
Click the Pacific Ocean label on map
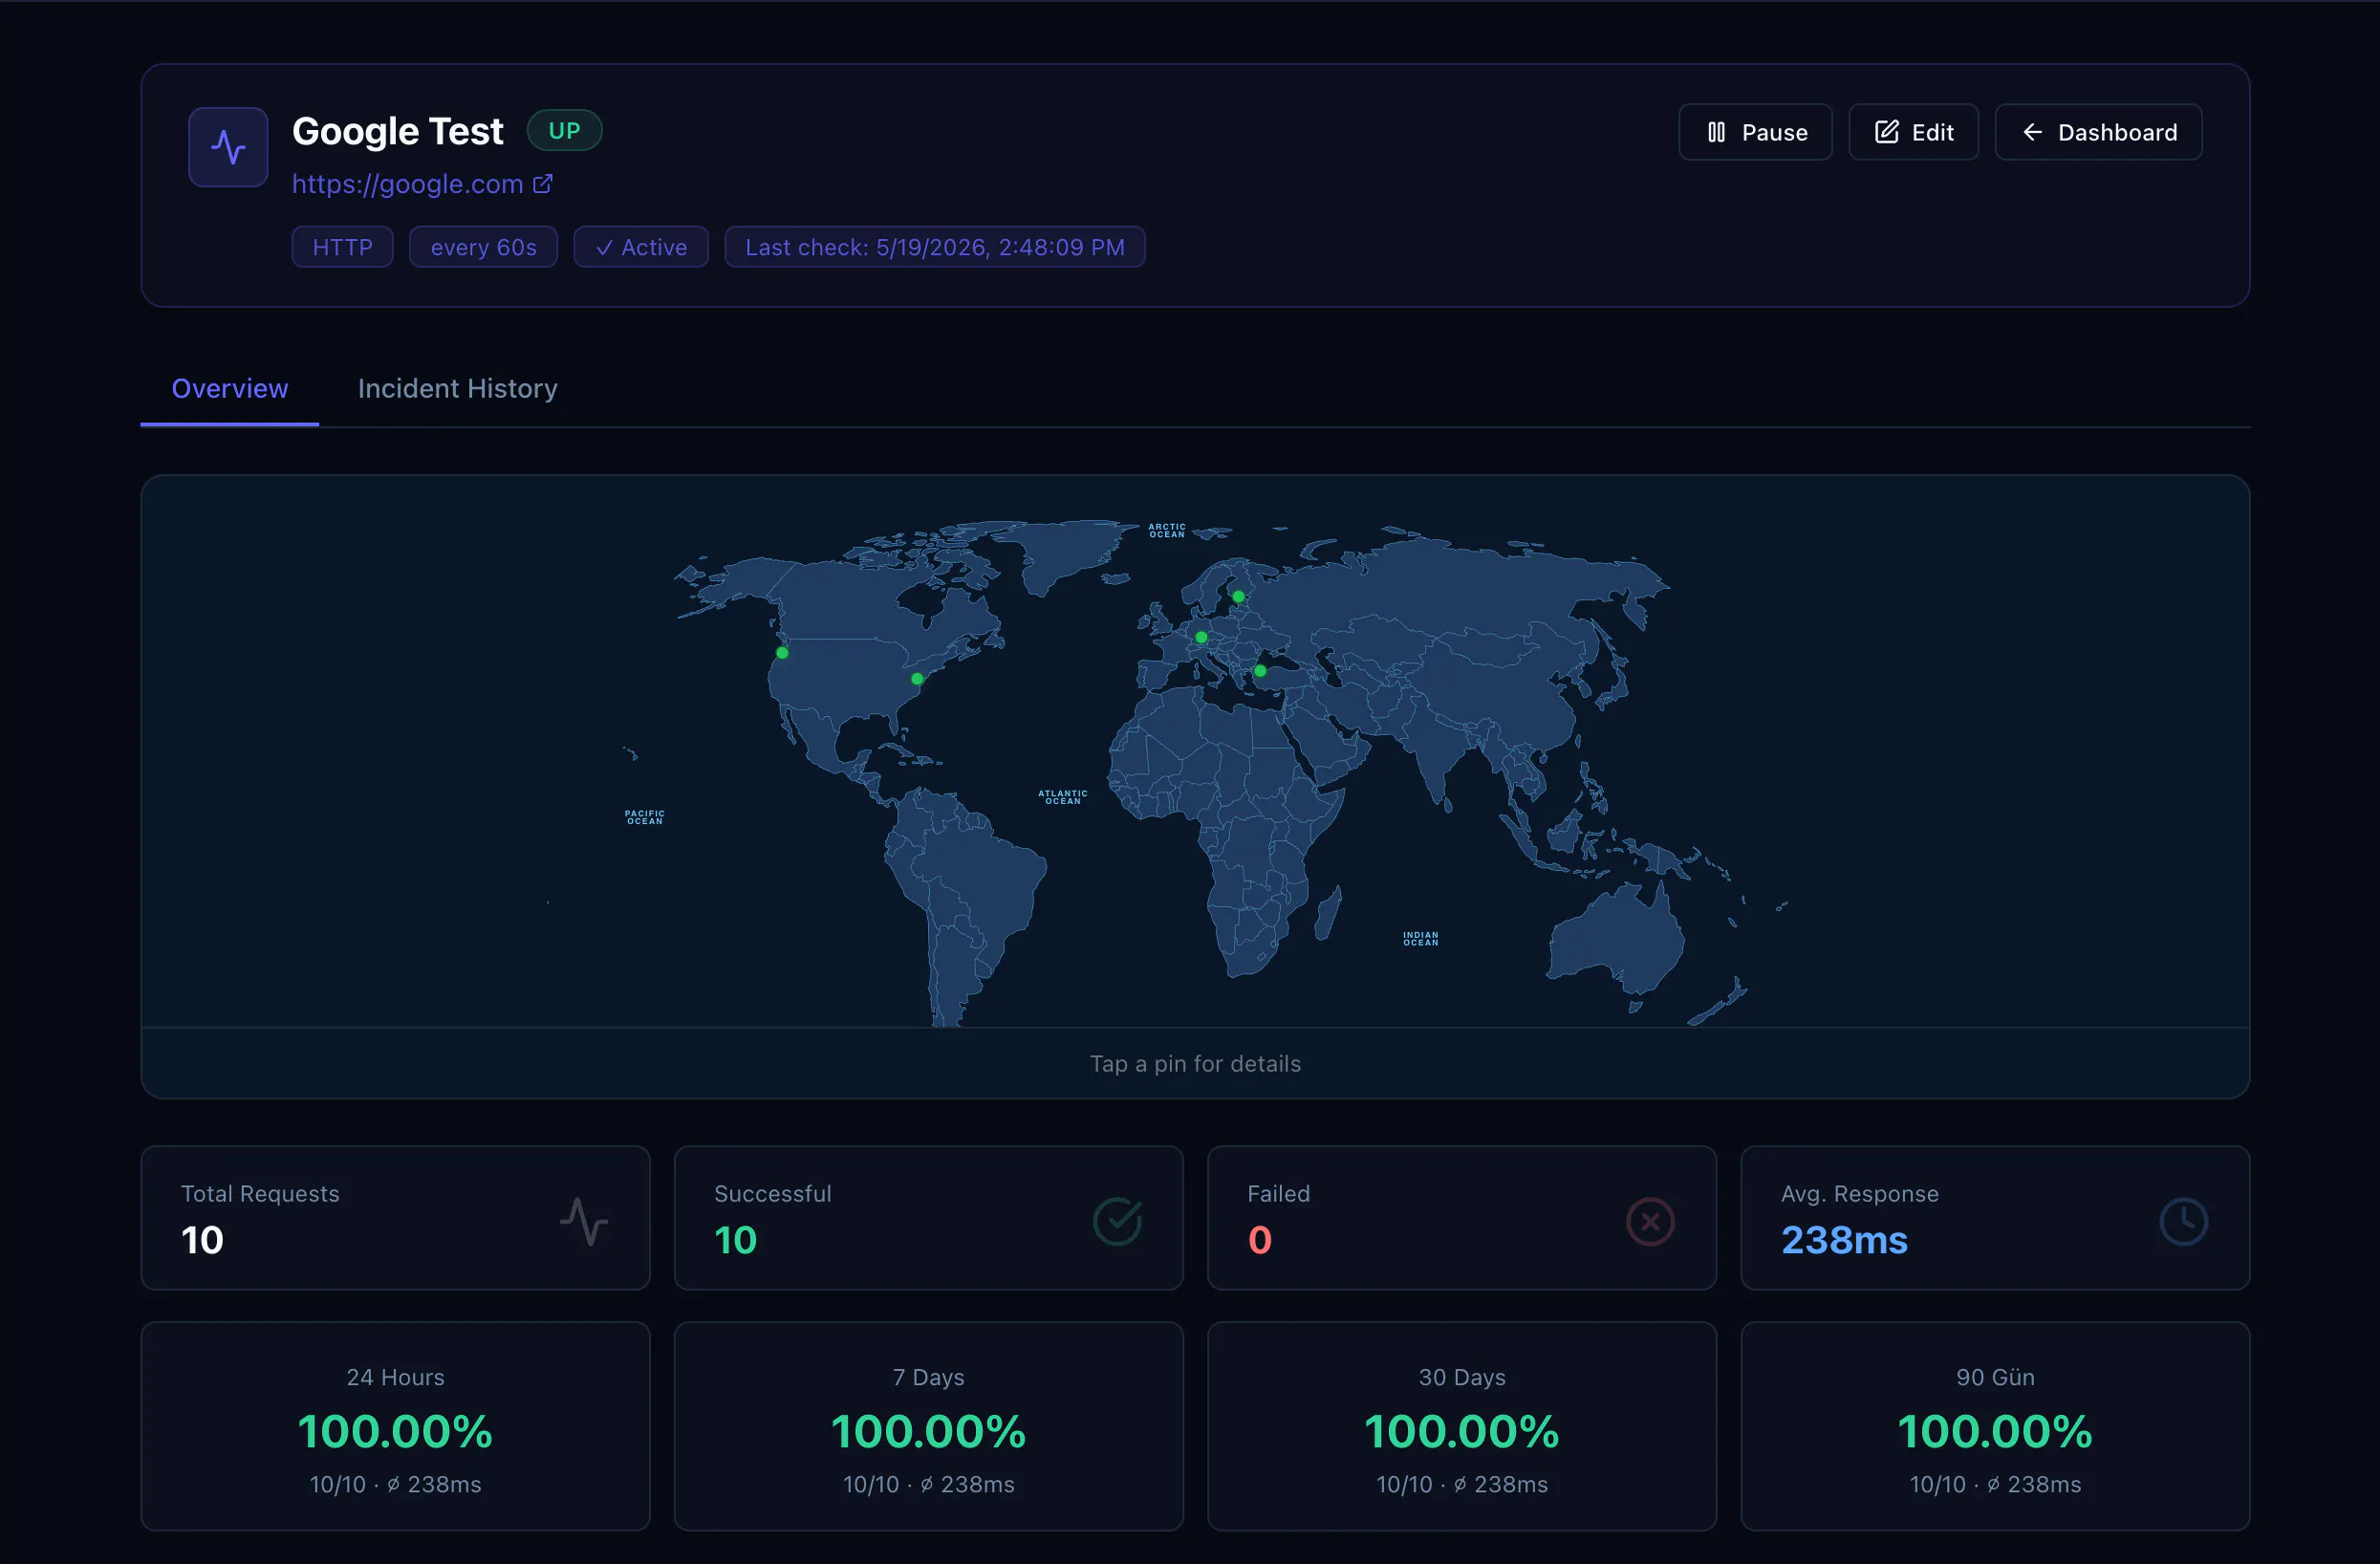[x=644, y=817]
